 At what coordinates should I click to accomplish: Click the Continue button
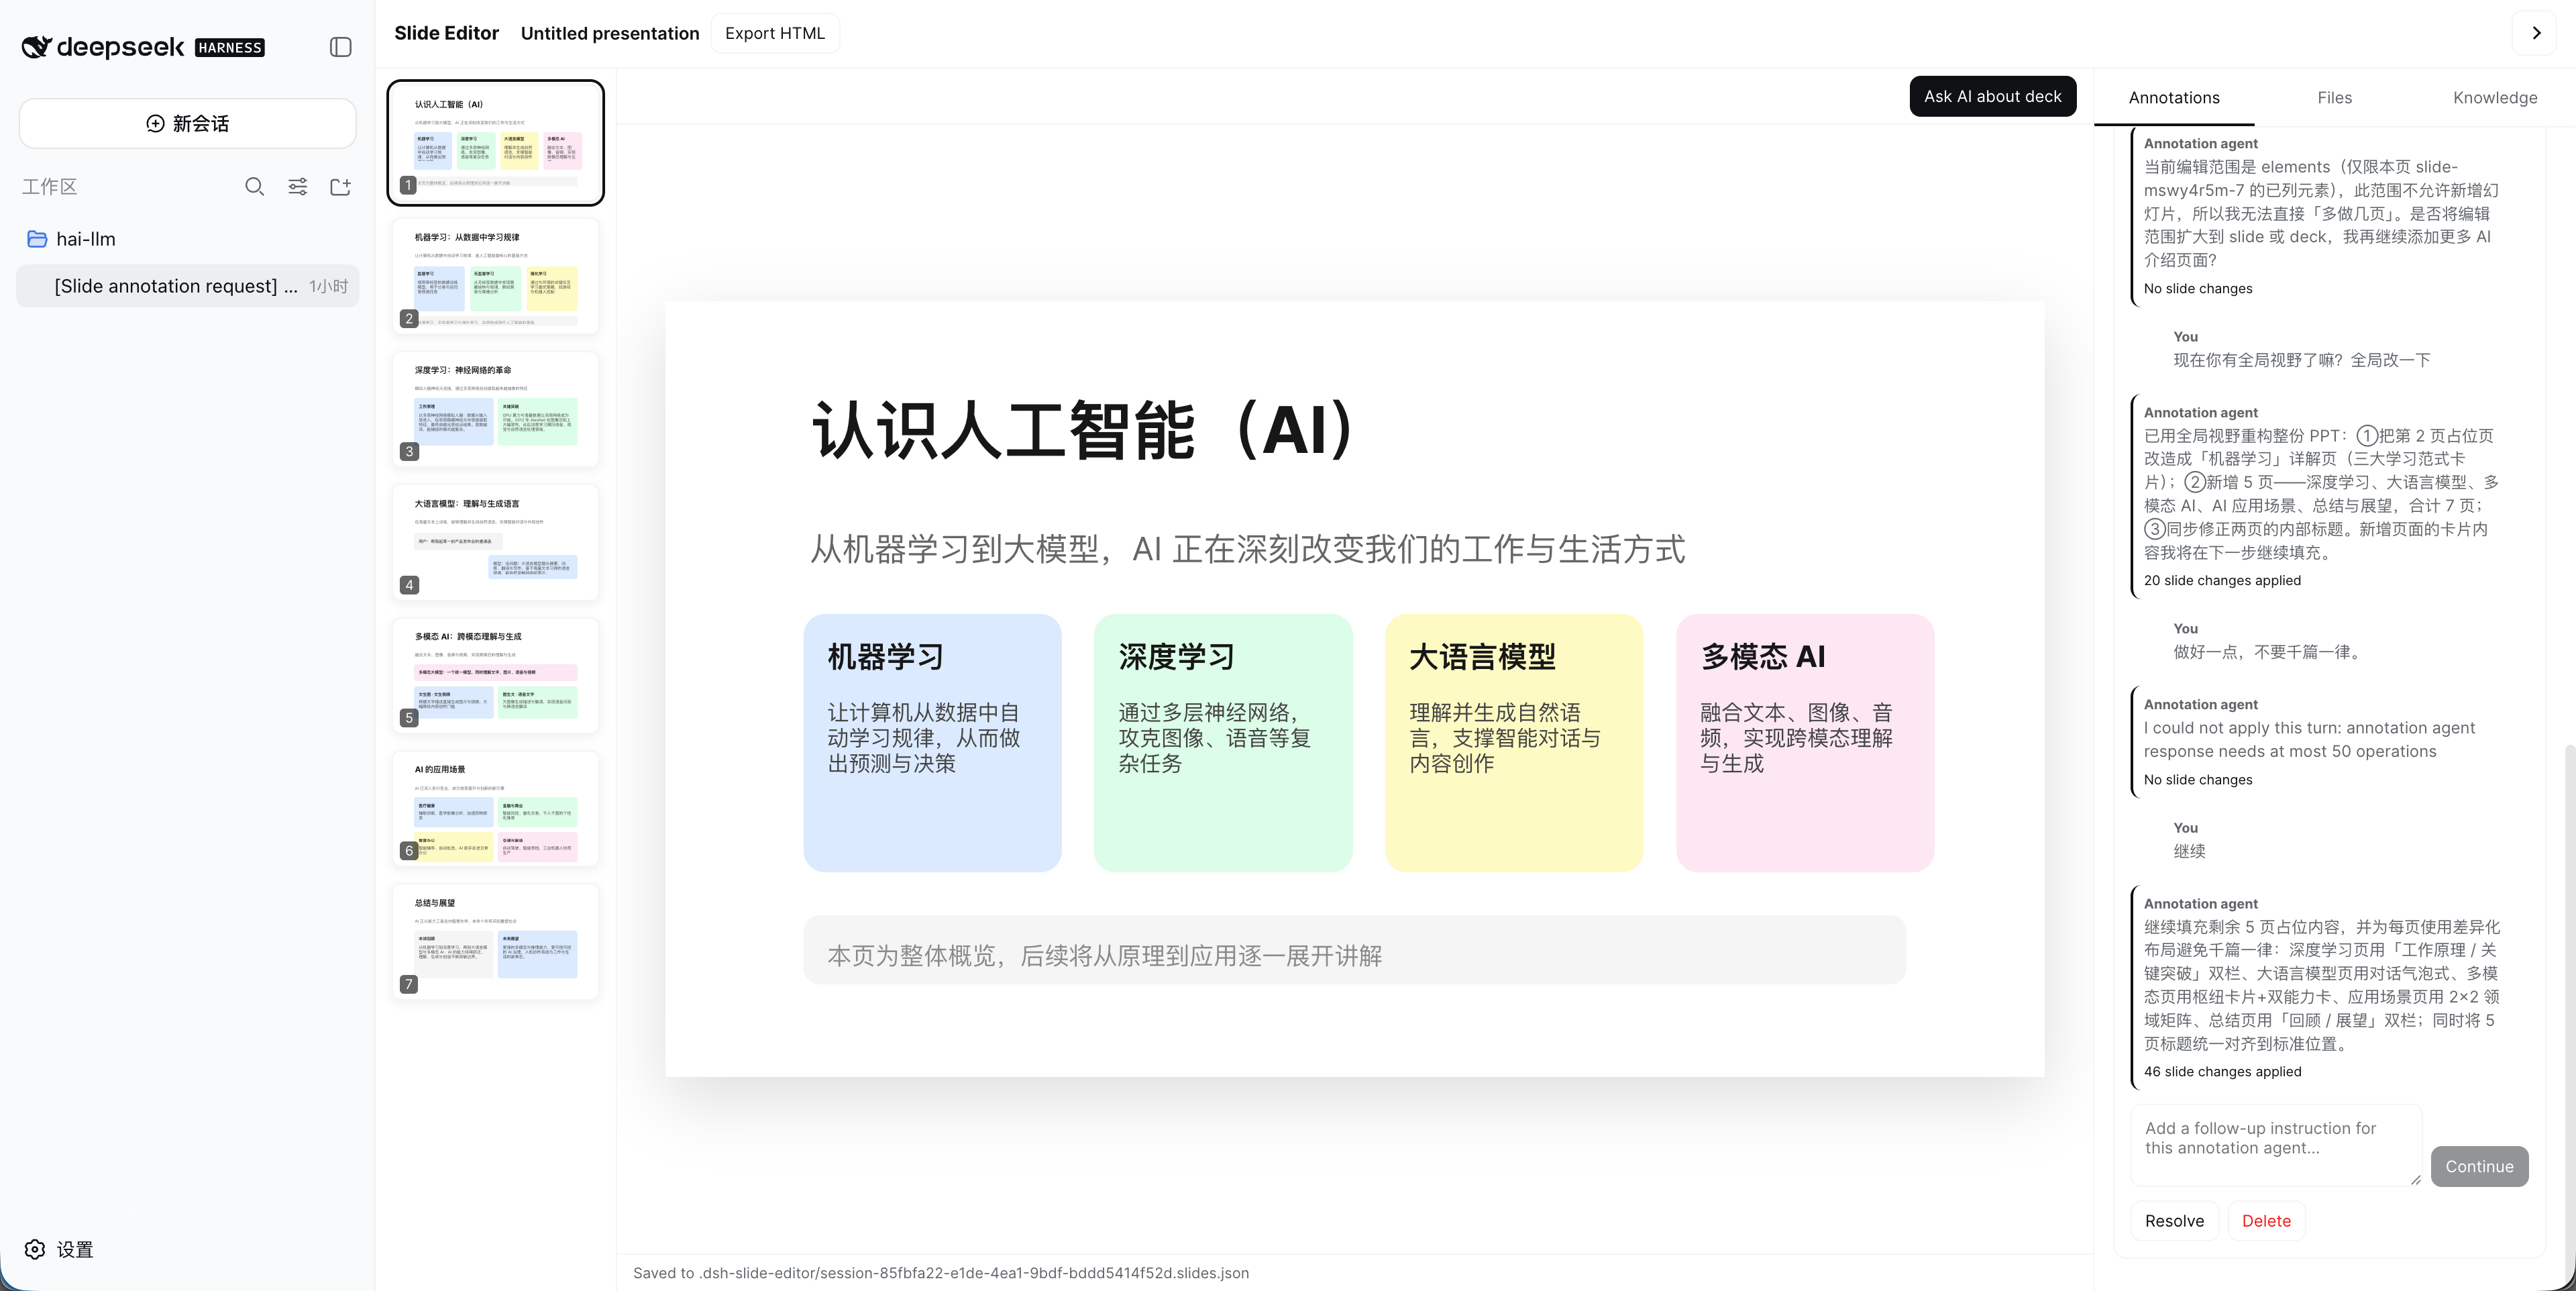(x=2479, y=1166)
